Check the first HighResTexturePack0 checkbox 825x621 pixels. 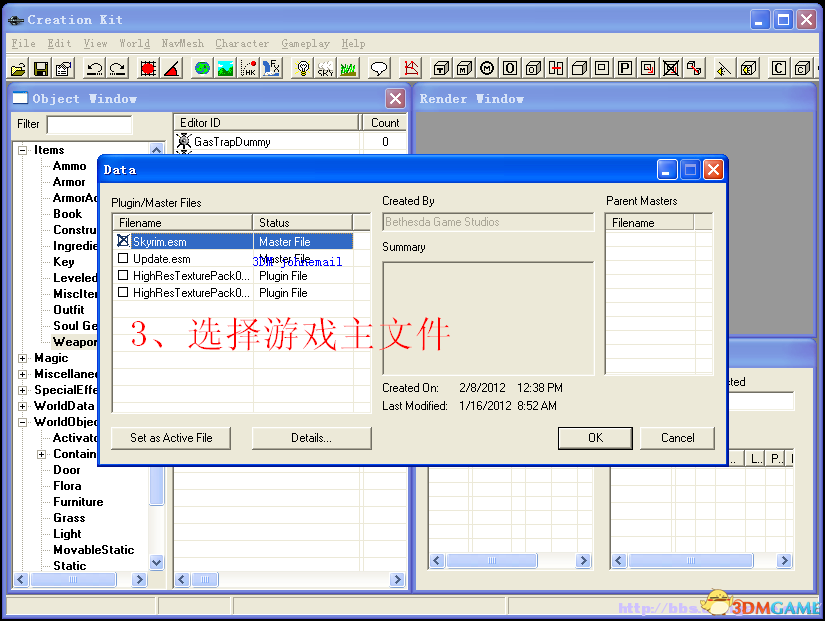tap(123, 275)
